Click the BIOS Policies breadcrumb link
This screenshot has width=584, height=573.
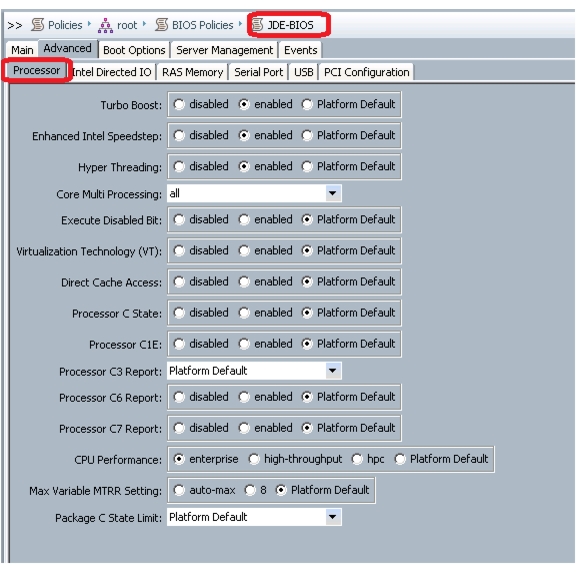click(x=203, y=25)
